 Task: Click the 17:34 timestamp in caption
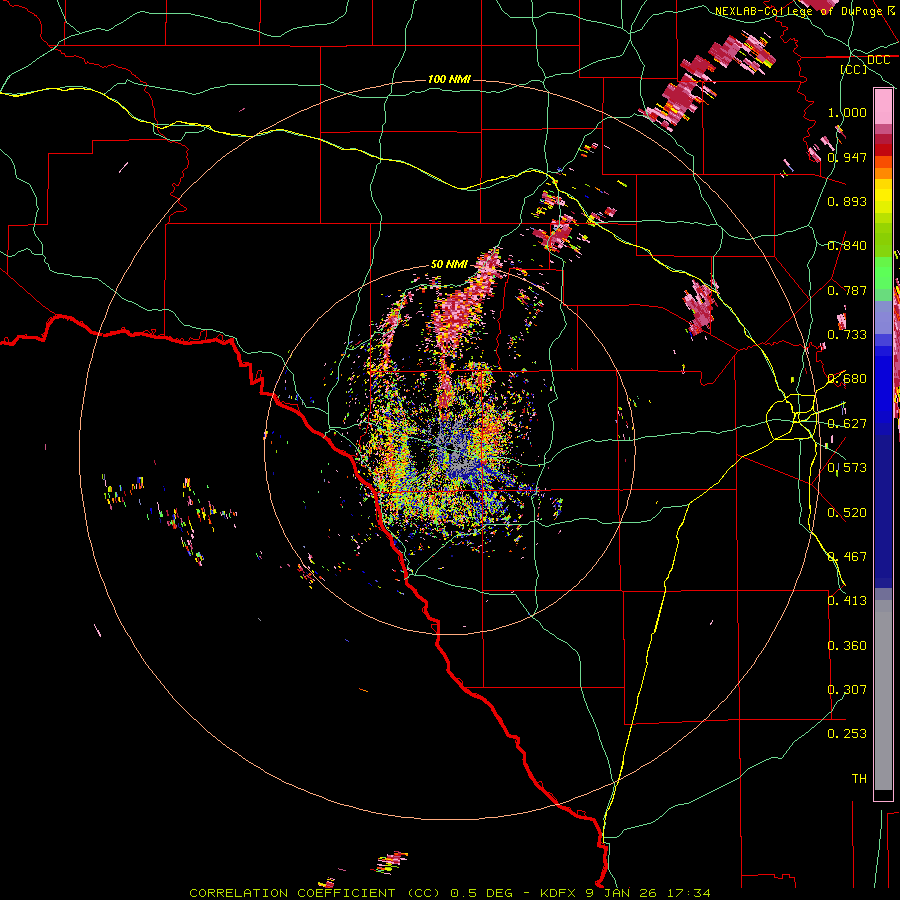tap(689, 893)
